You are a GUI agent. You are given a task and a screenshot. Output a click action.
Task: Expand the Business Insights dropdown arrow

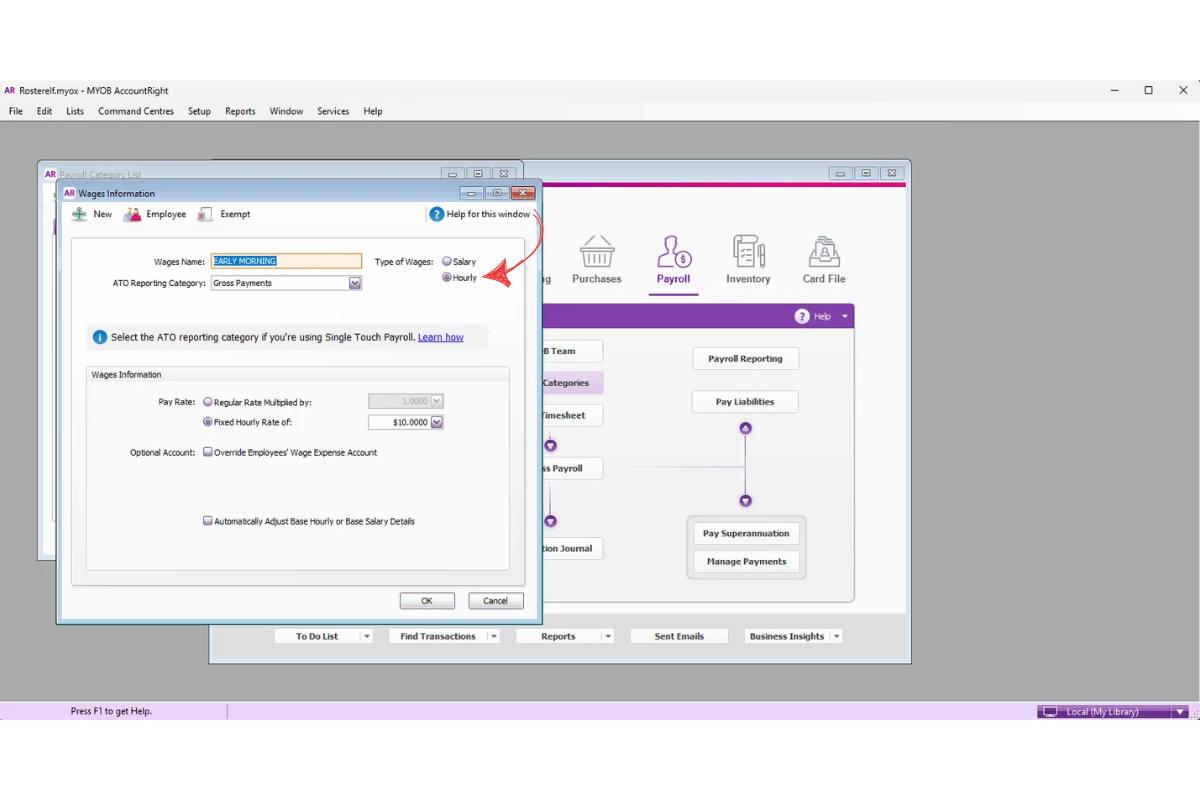pos(836,636)
